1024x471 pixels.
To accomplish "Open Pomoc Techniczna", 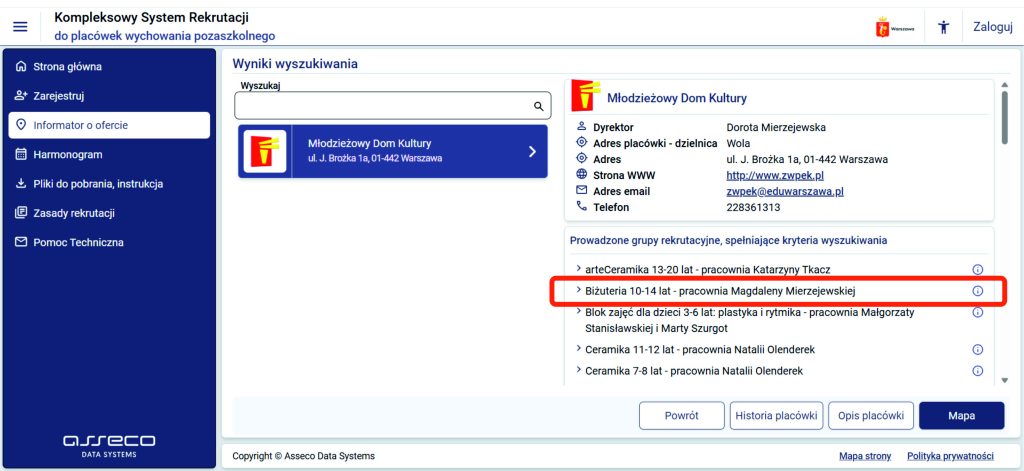I will [x=109, y=242].
